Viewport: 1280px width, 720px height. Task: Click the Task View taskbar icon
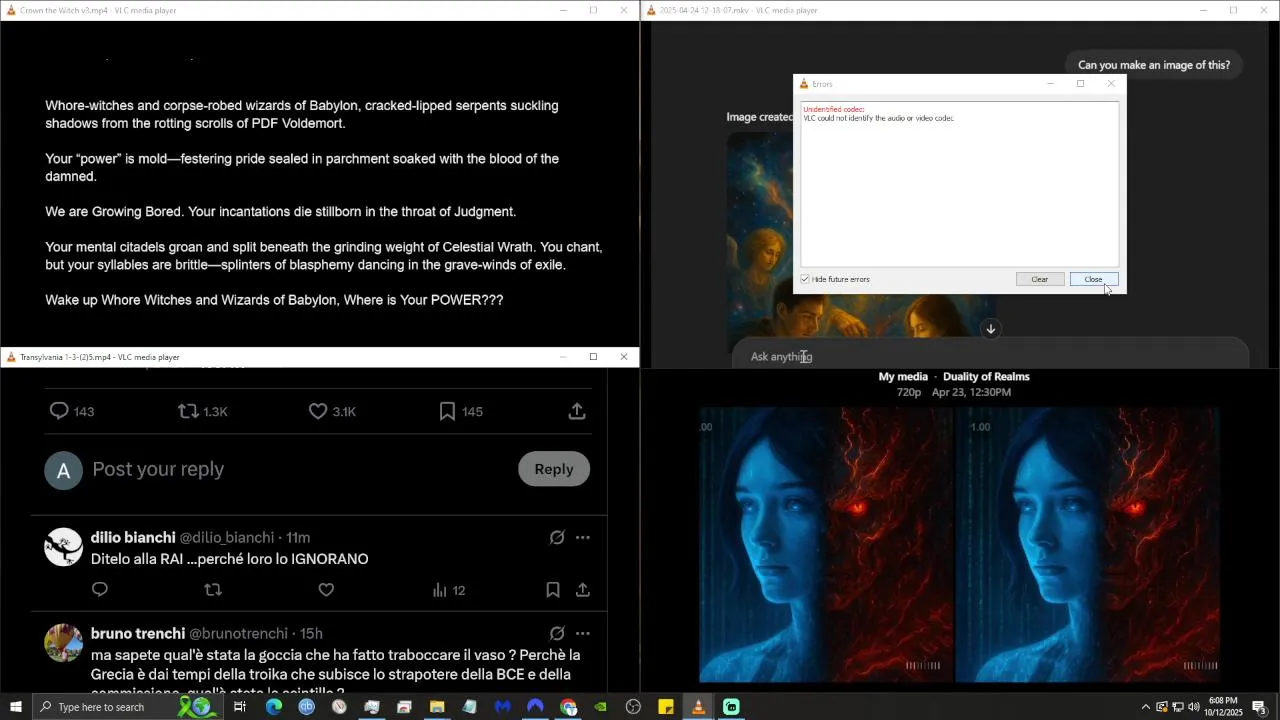click(240, 707)
